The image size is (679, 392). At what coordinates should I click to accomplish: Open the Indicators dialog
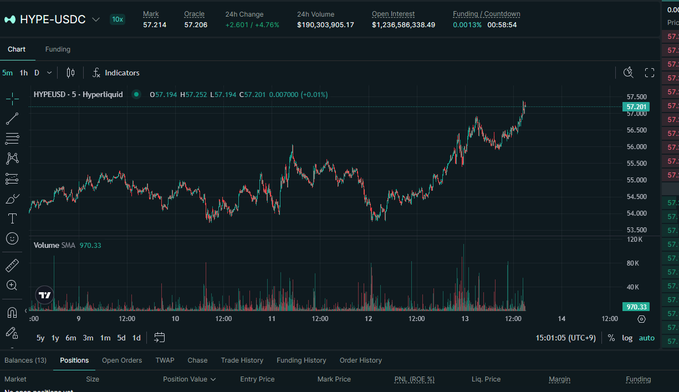click(x=116, y=73)
